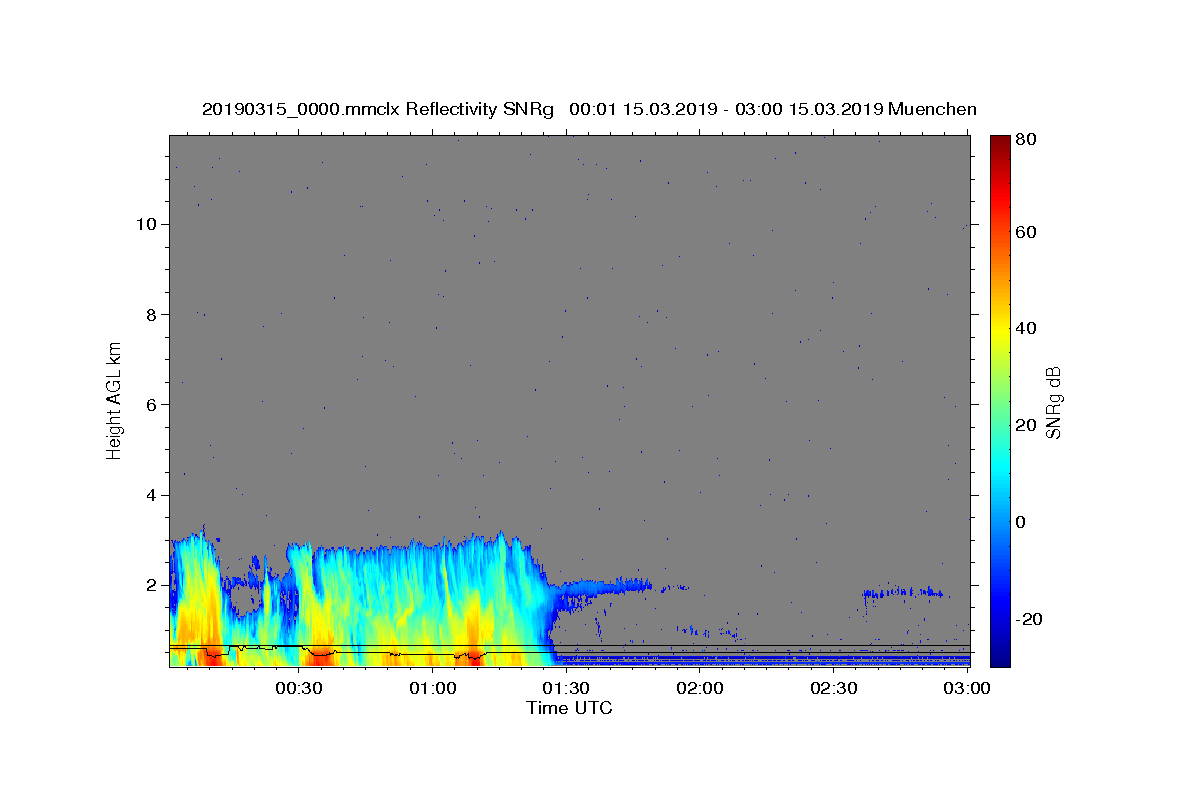Click the colorbar value label -20

[1031, 619]
